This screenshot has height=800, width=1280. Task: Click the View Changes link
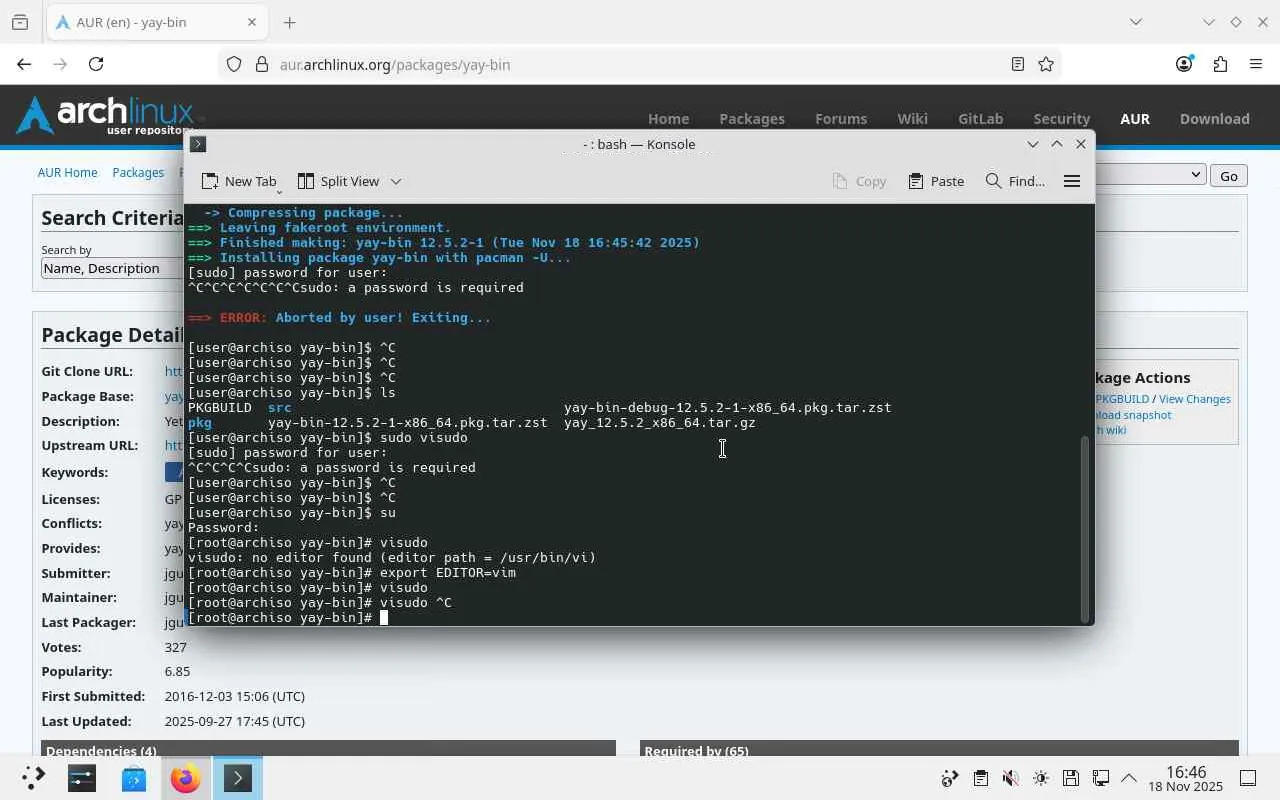coord(1195,399)
